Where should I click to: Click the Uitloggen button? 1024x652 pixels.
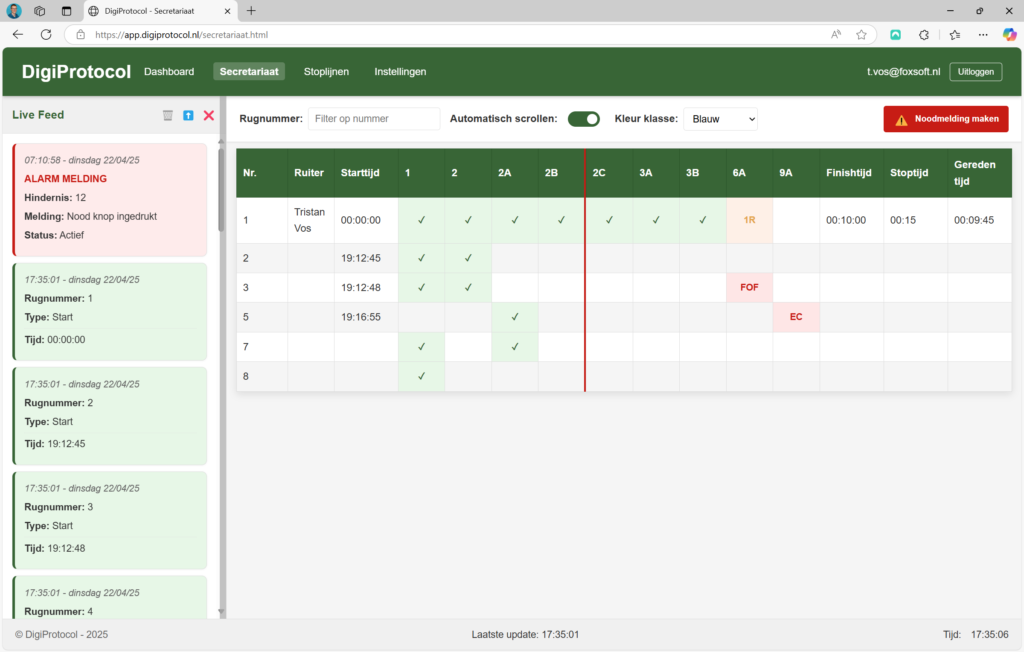[976, 72]
